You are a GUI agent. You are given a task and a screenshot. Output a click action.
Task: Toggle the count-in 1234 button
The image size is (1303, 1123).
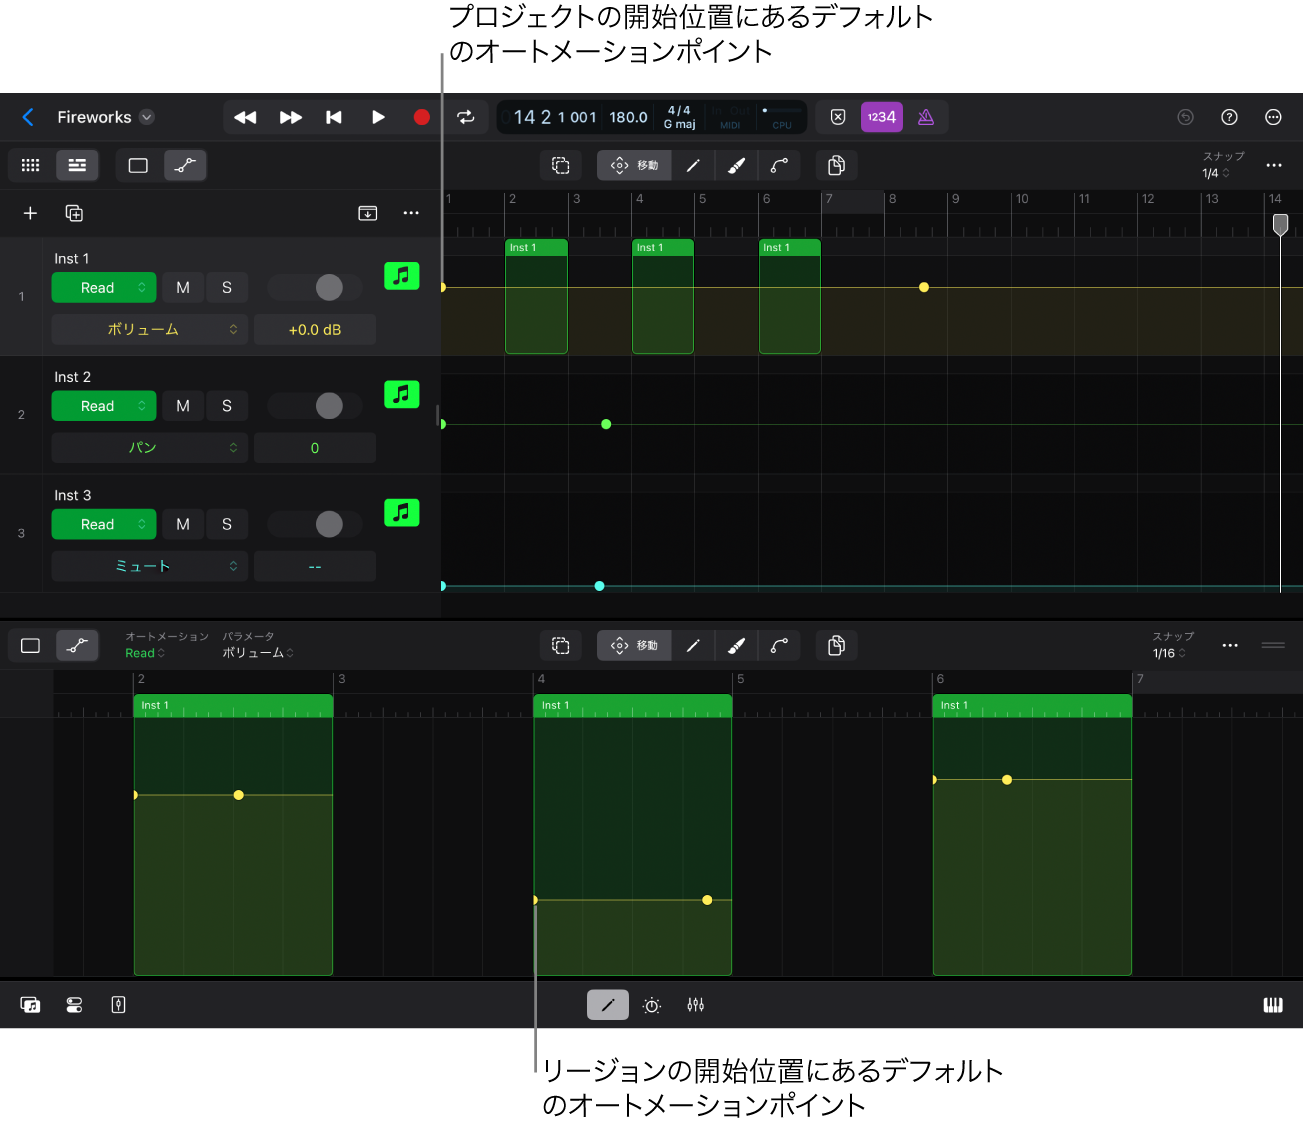click(881, 117)
